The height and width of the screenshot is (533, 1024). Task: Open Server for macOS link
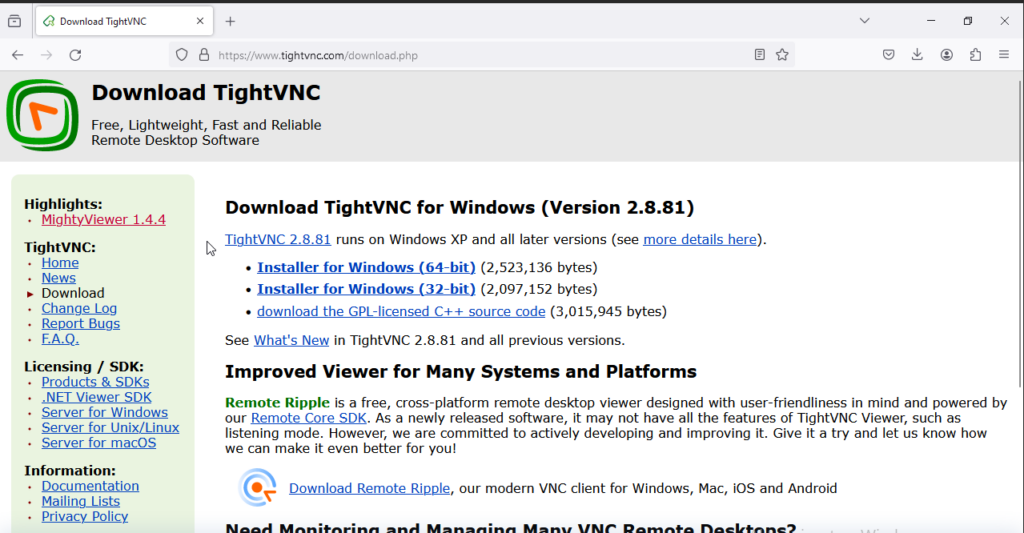coord(99,442)
